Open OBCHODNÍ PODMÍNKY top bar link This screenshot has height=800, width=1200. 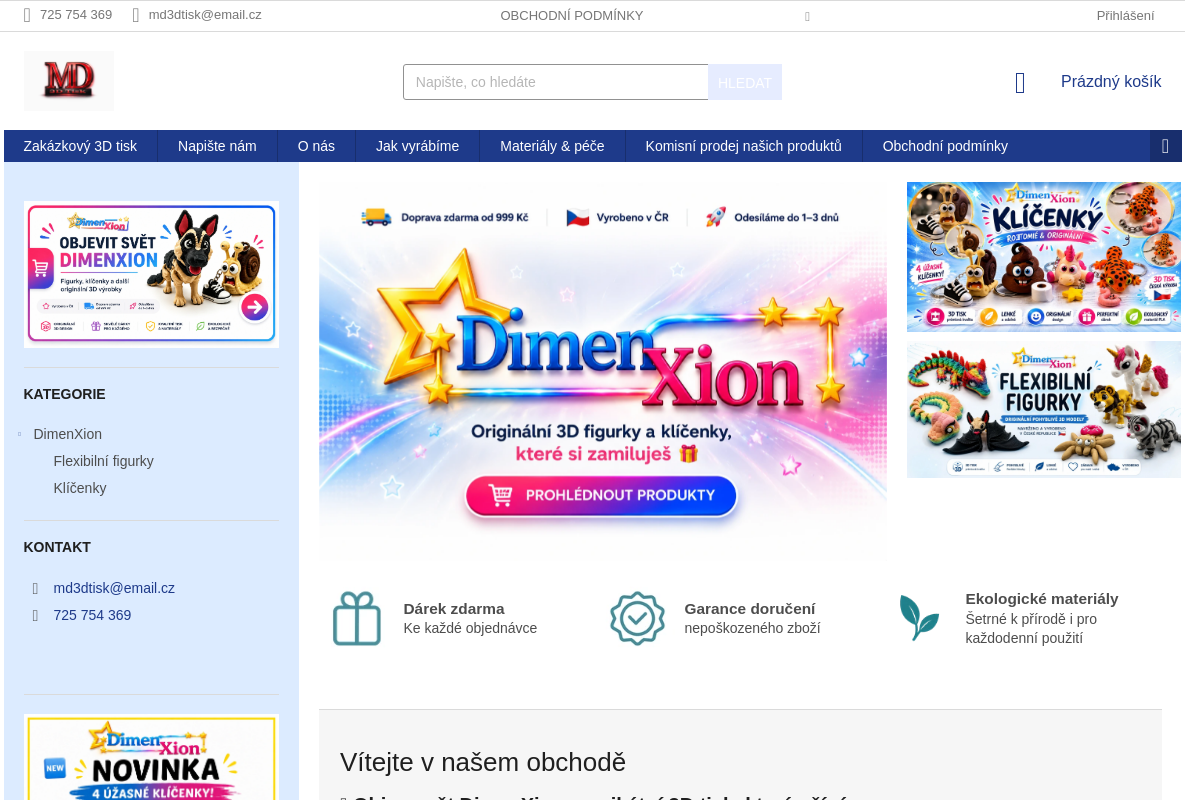click(x=572, y=15)
